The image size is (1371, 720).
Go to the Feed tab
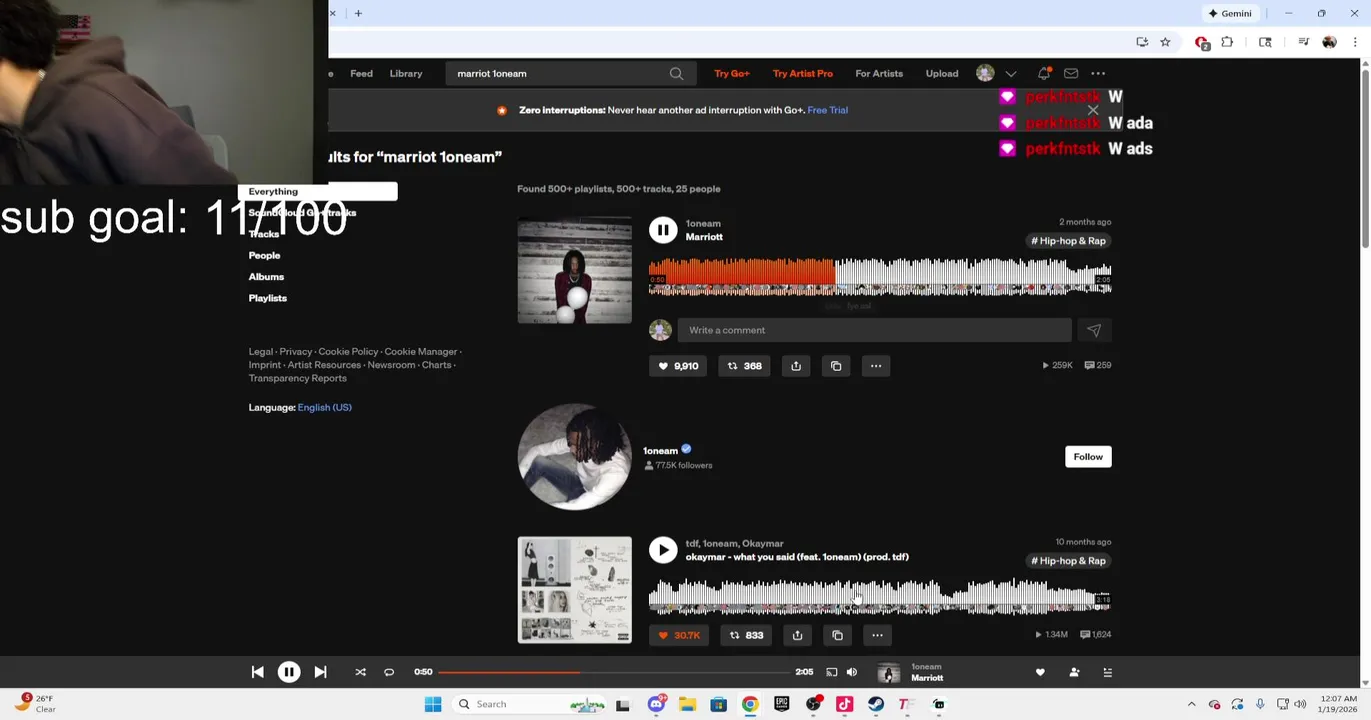[361, 73]
